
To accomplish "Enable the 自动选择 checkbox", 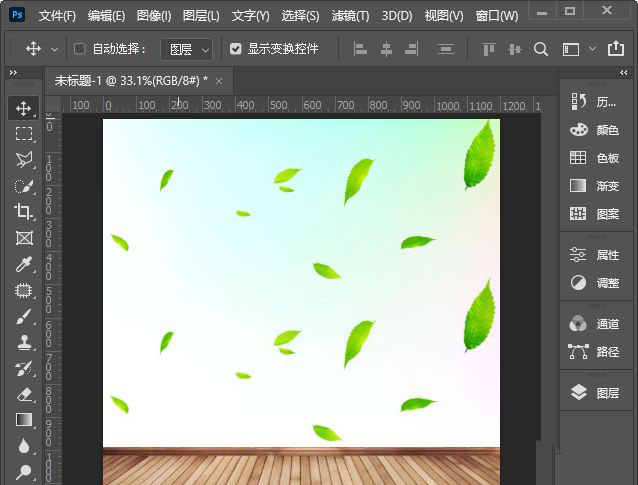I will 80,49.
